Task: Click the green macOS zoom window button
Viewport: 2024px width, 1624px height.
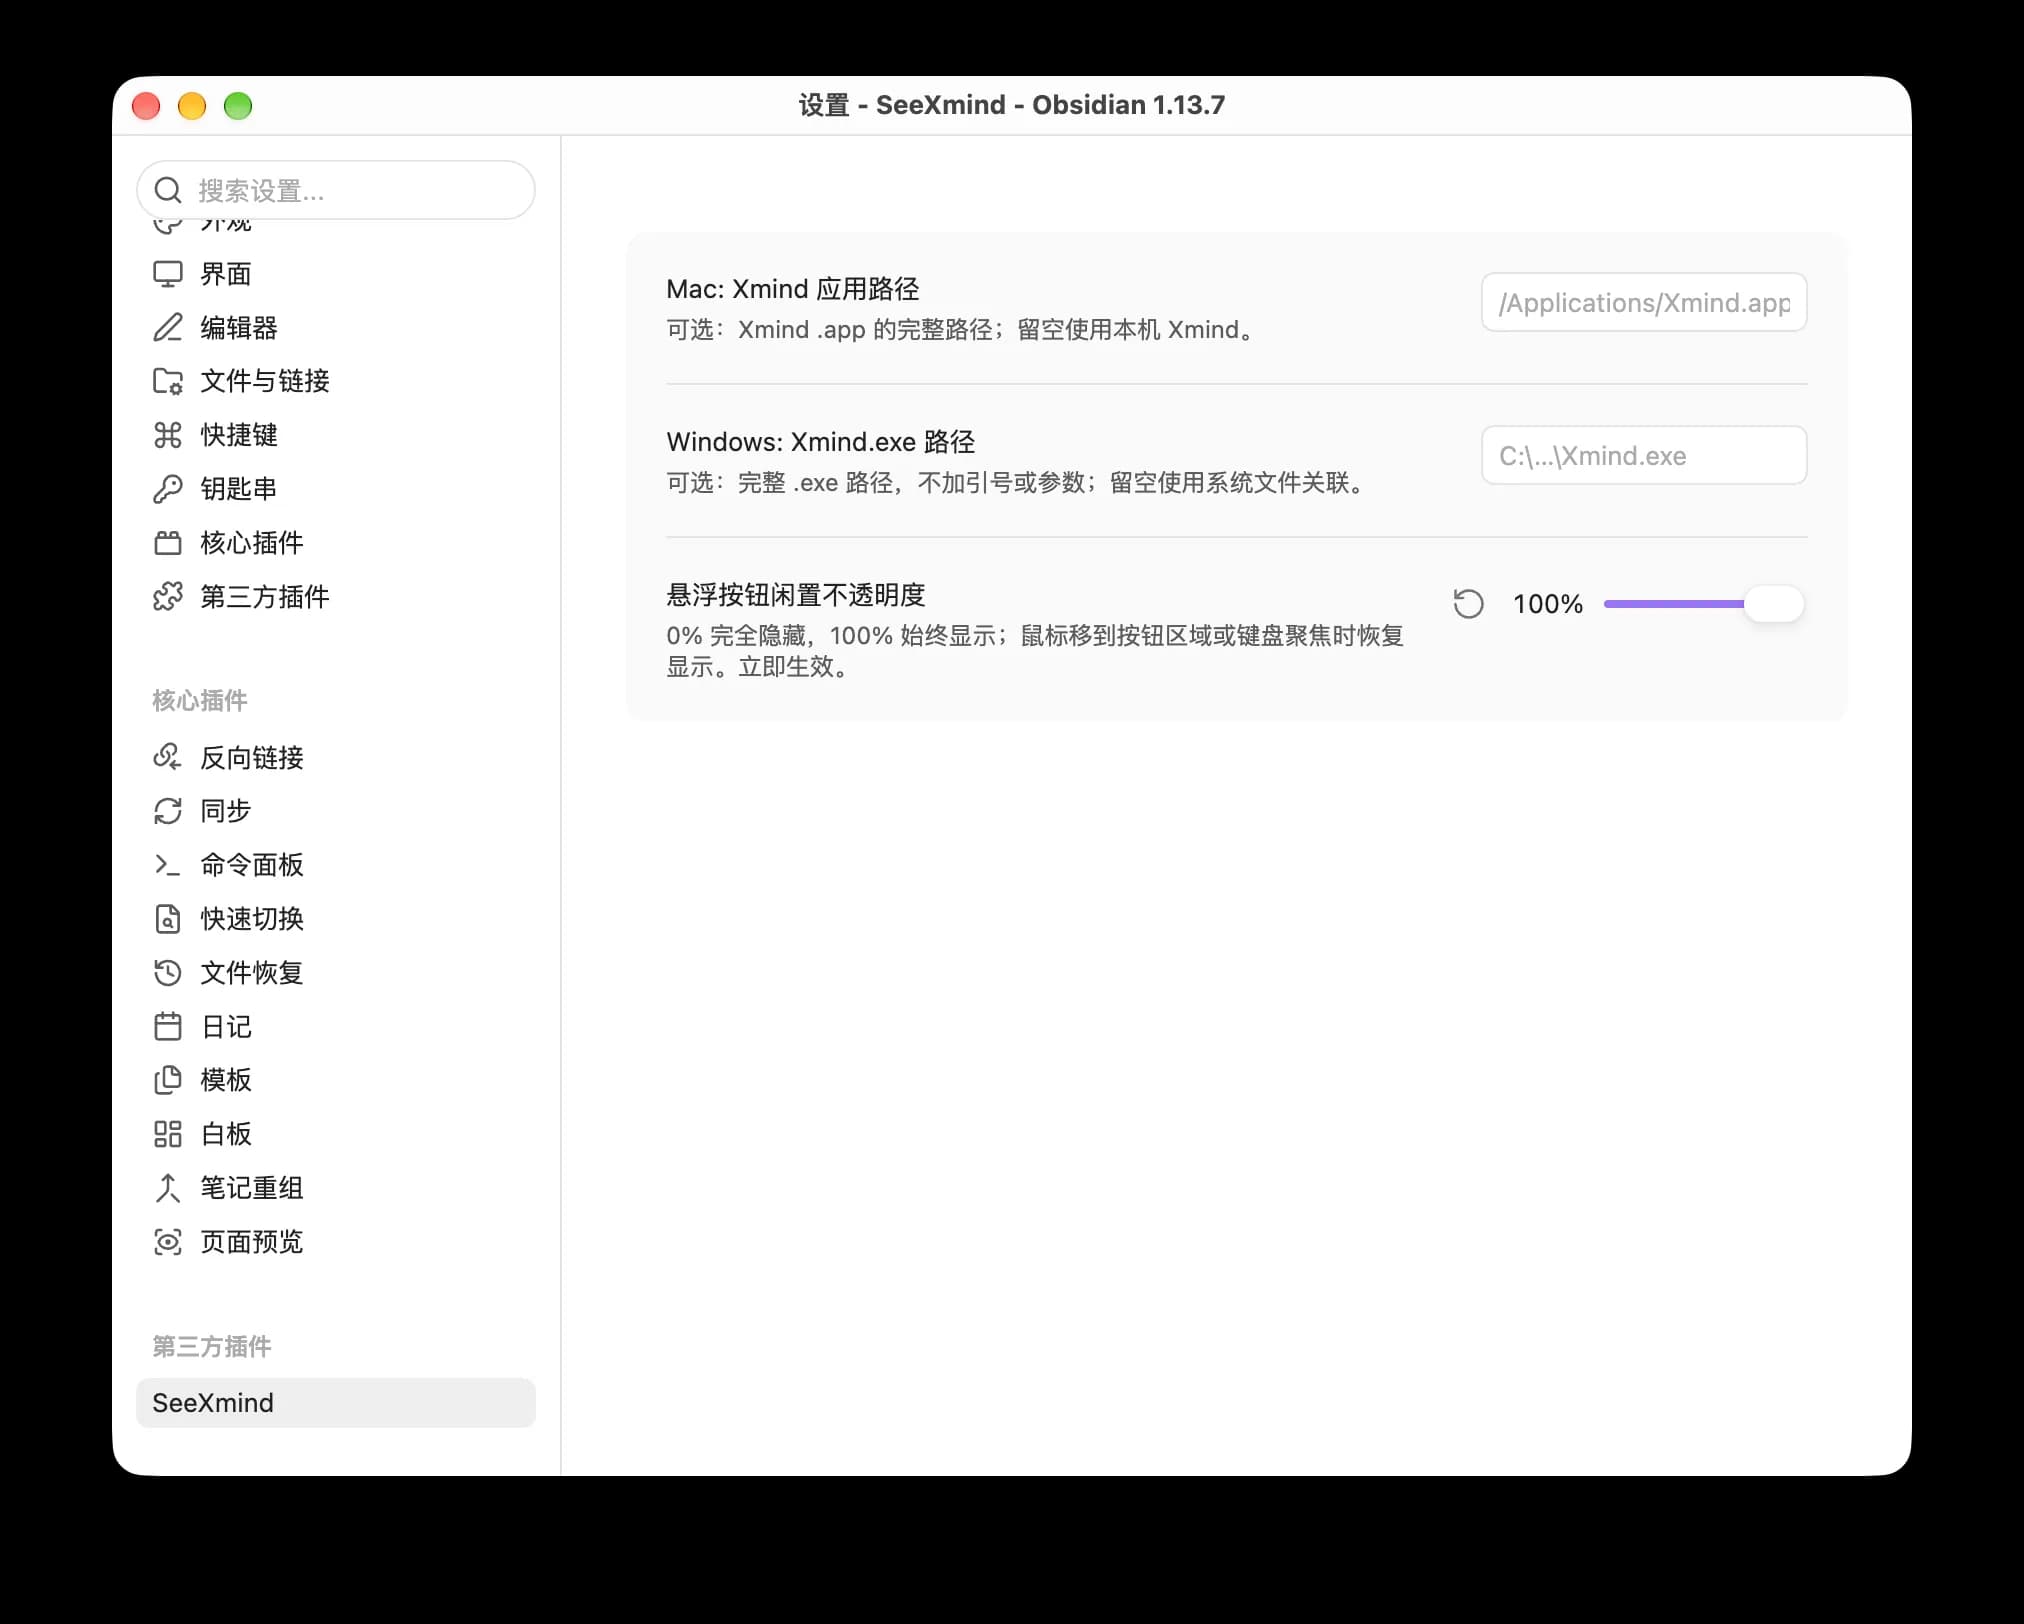Action: 238,105
